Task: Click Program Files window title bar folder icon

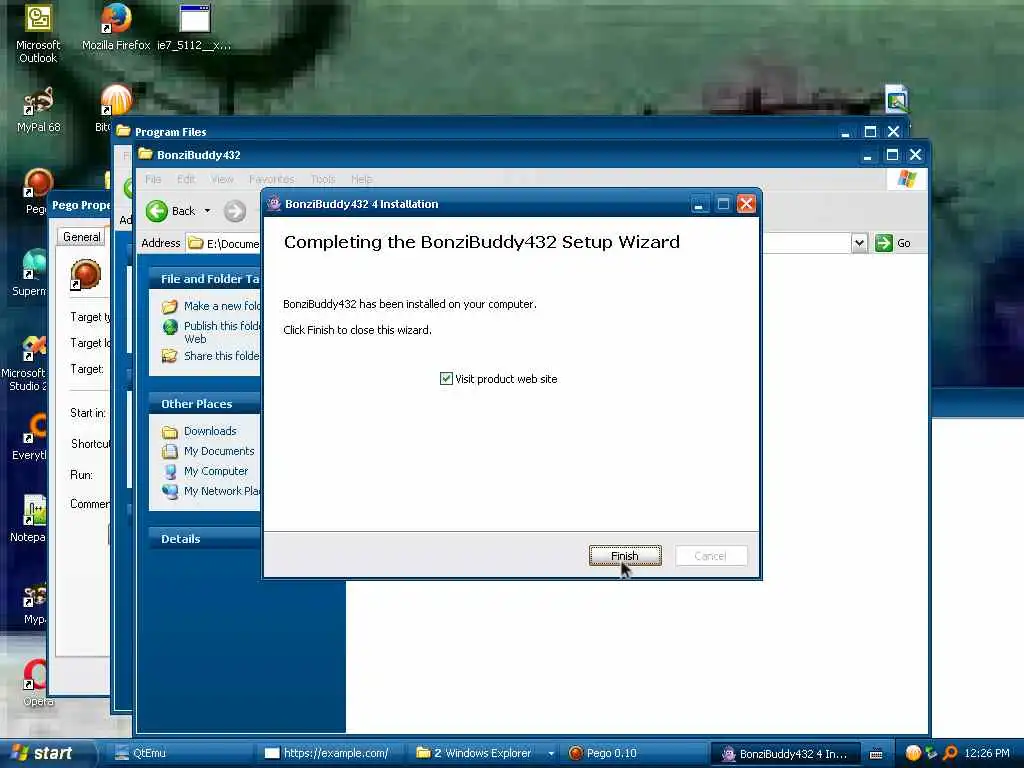Action: click(x=123, y=131)
